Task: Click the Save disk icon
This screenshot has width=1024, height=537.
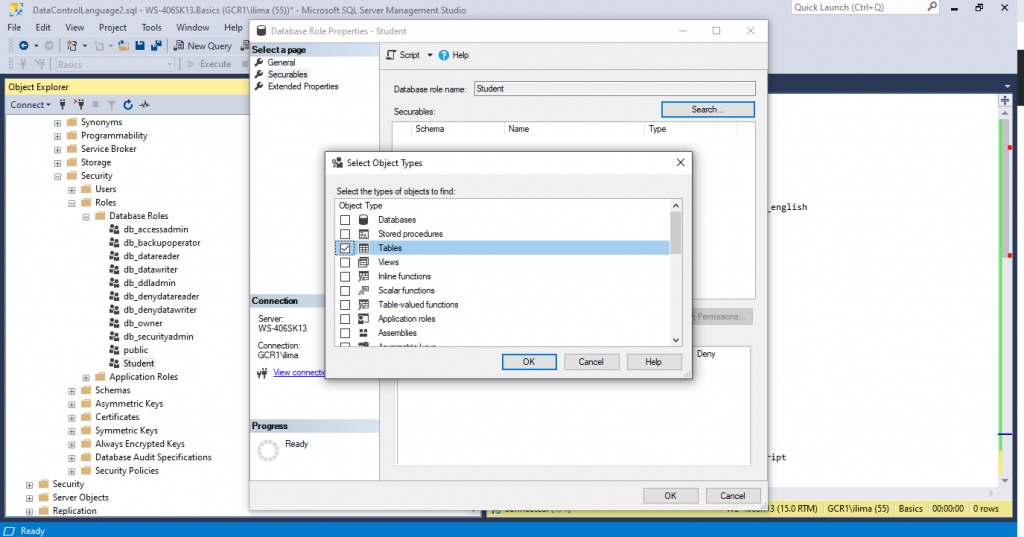Action: 140,46
